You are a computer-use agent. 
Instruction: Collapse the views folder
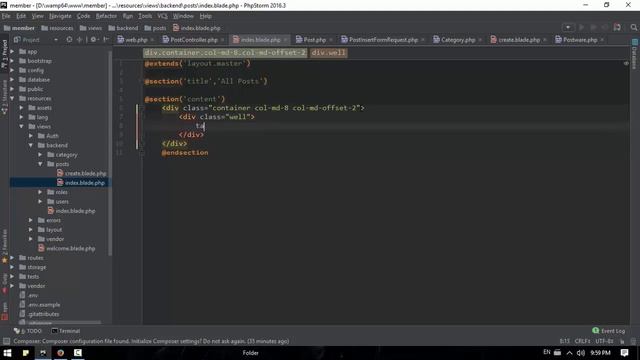22,127
